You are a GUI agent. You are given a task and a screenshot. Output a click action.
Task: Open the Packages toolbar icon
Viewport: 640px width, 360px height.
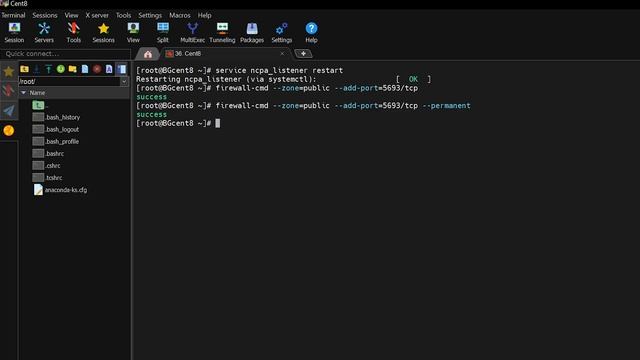click(x=252, y=33)
